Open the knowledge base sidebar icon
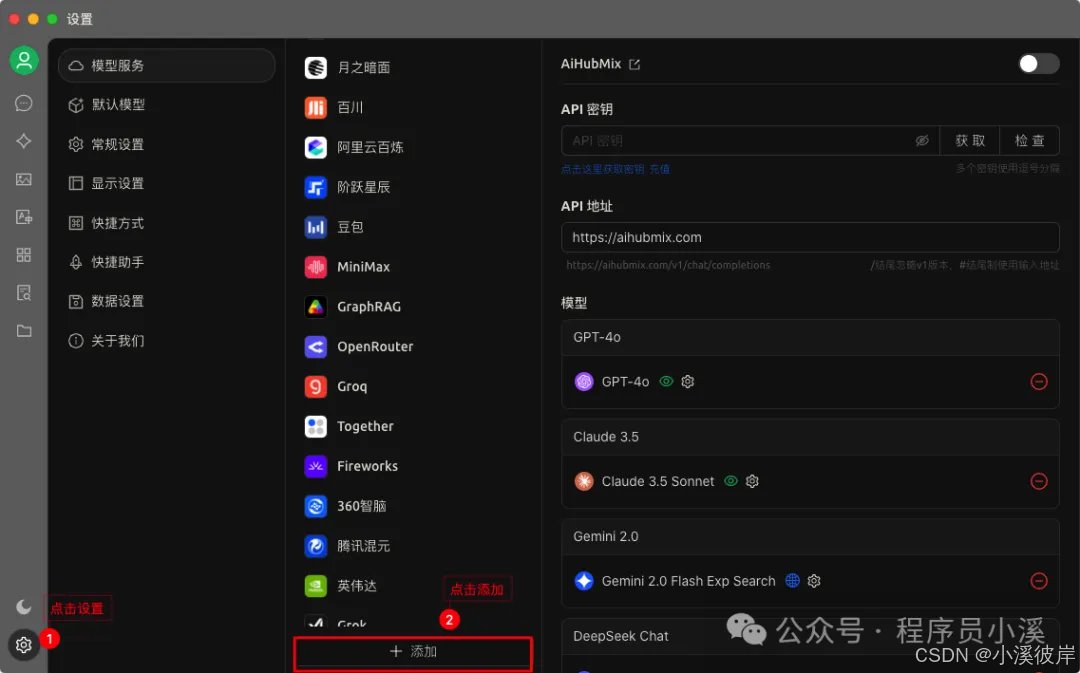Image resolution: width=1080 pixels, height=673 pixels. (23, 293)
